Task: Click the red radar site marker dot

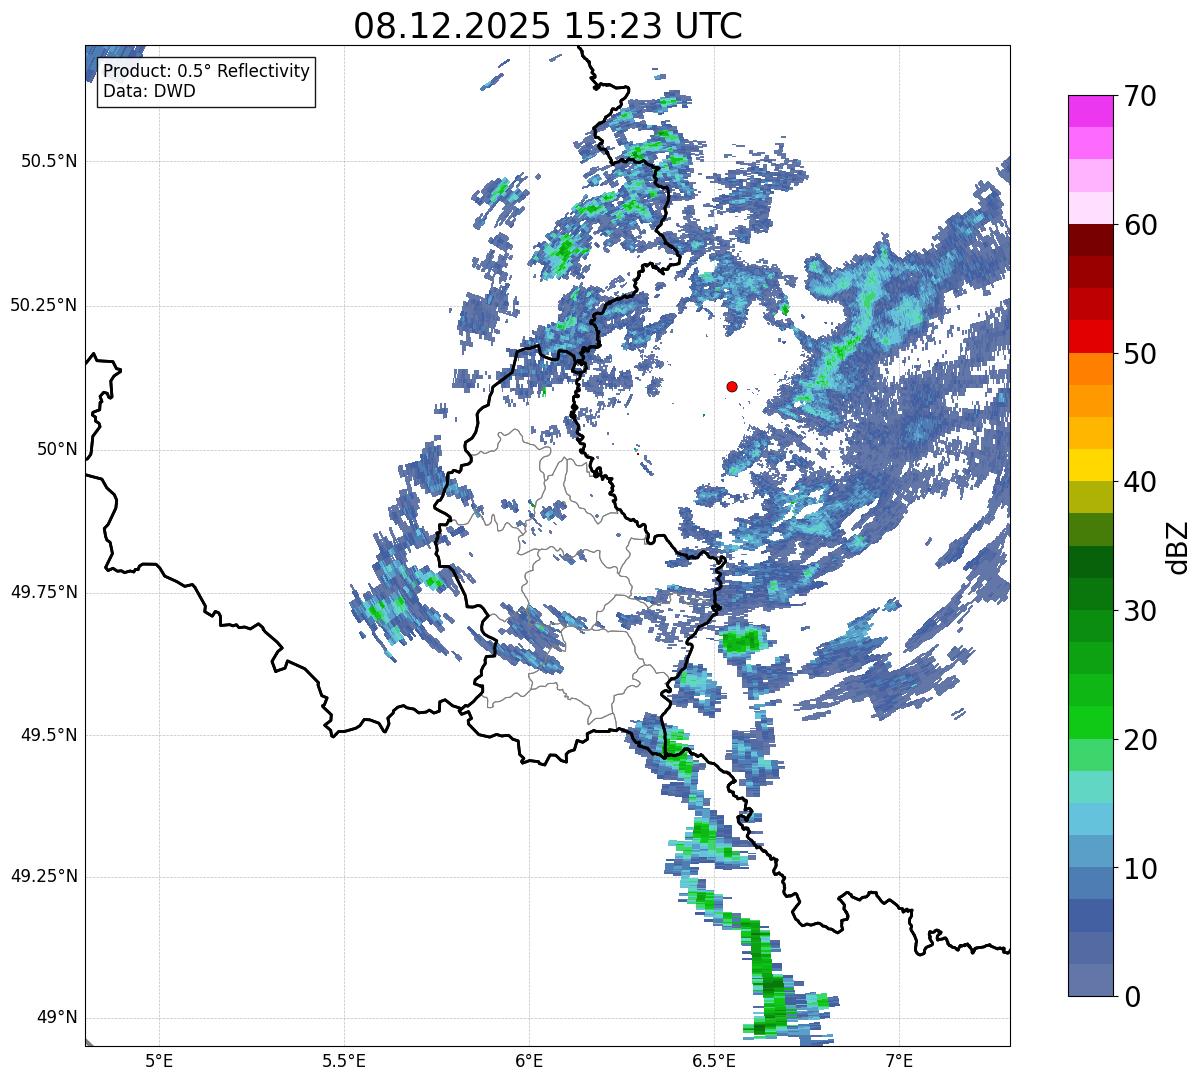Action: 732,386
